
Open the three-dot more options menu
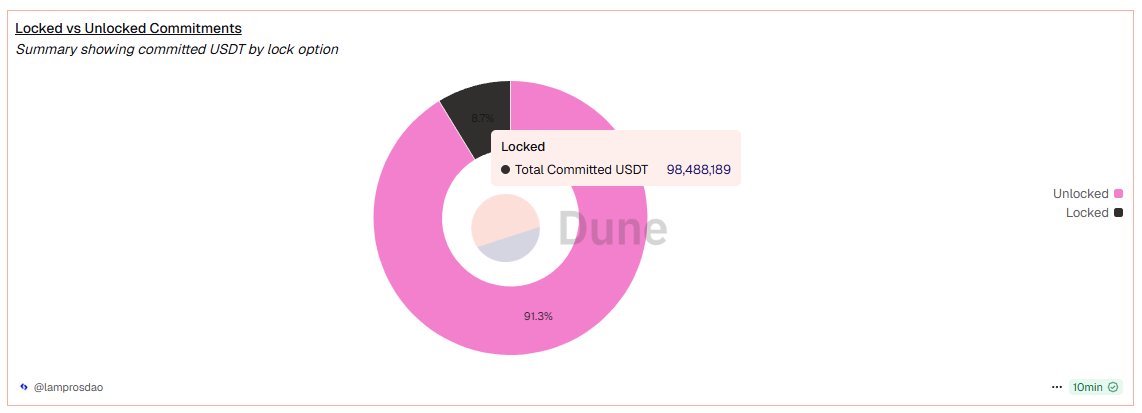click(1057, 386)
